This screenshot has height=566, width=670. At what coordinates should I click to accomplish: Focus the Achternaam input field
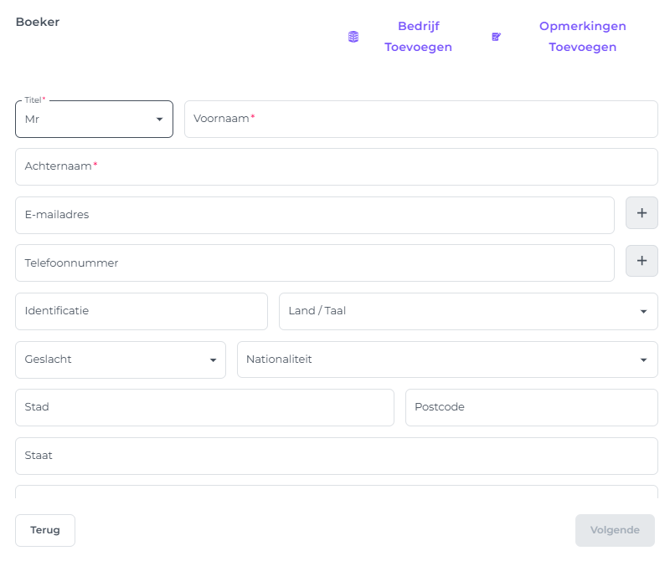pyautogui.click(x=336, y=167)
